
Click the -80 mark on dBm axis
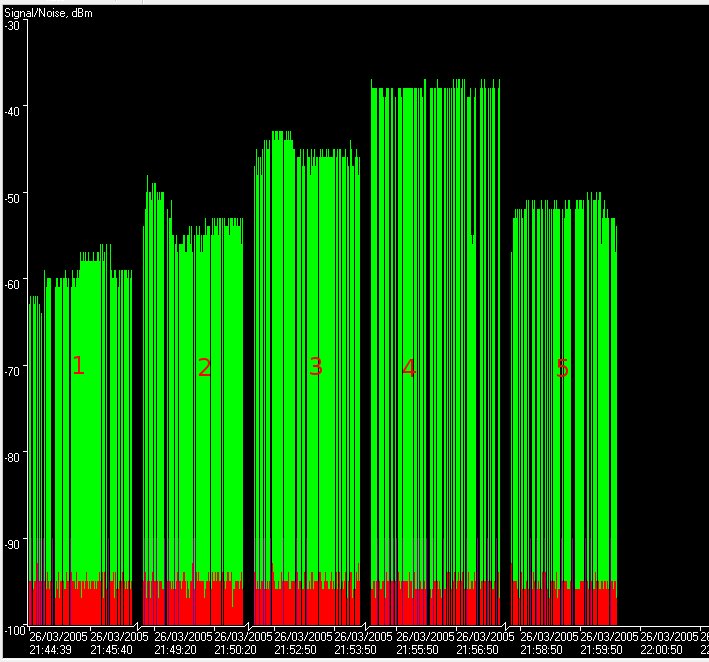(13, 456)
